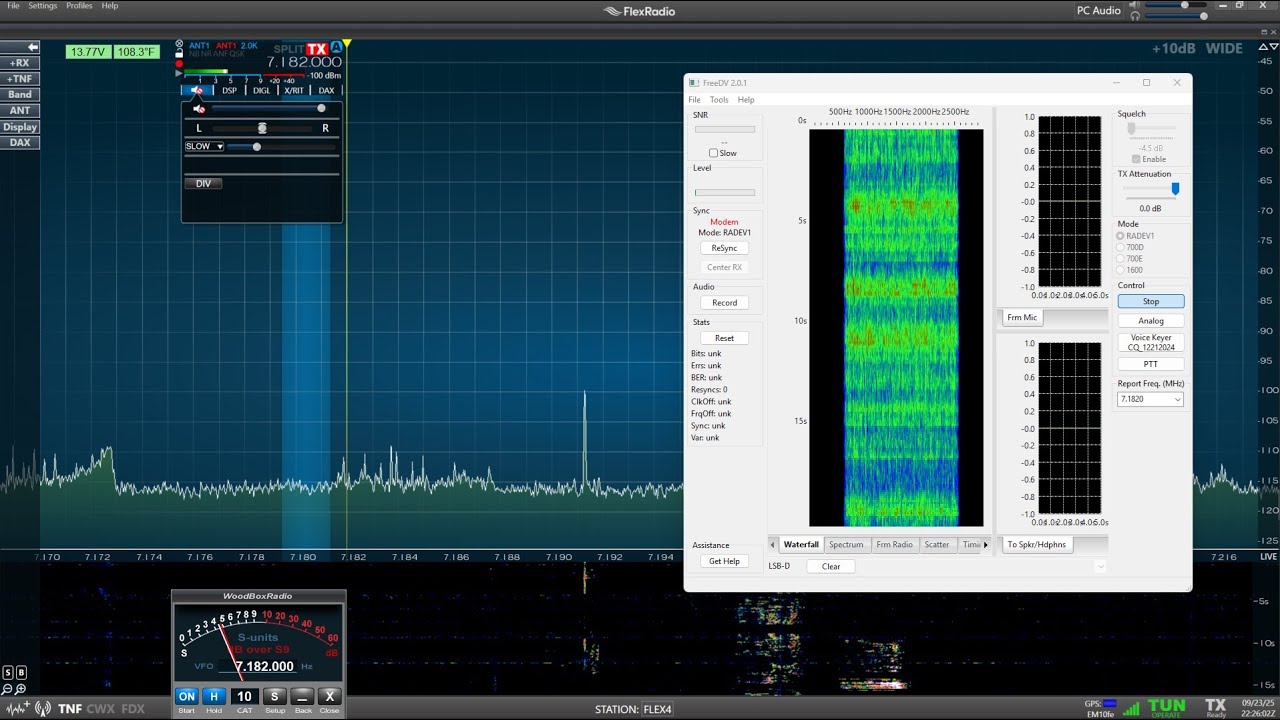Click the S Setup button on WoodBoxRadio
Screen dimensions: 1280x720
pyautogui.click(x=274, y=696)
